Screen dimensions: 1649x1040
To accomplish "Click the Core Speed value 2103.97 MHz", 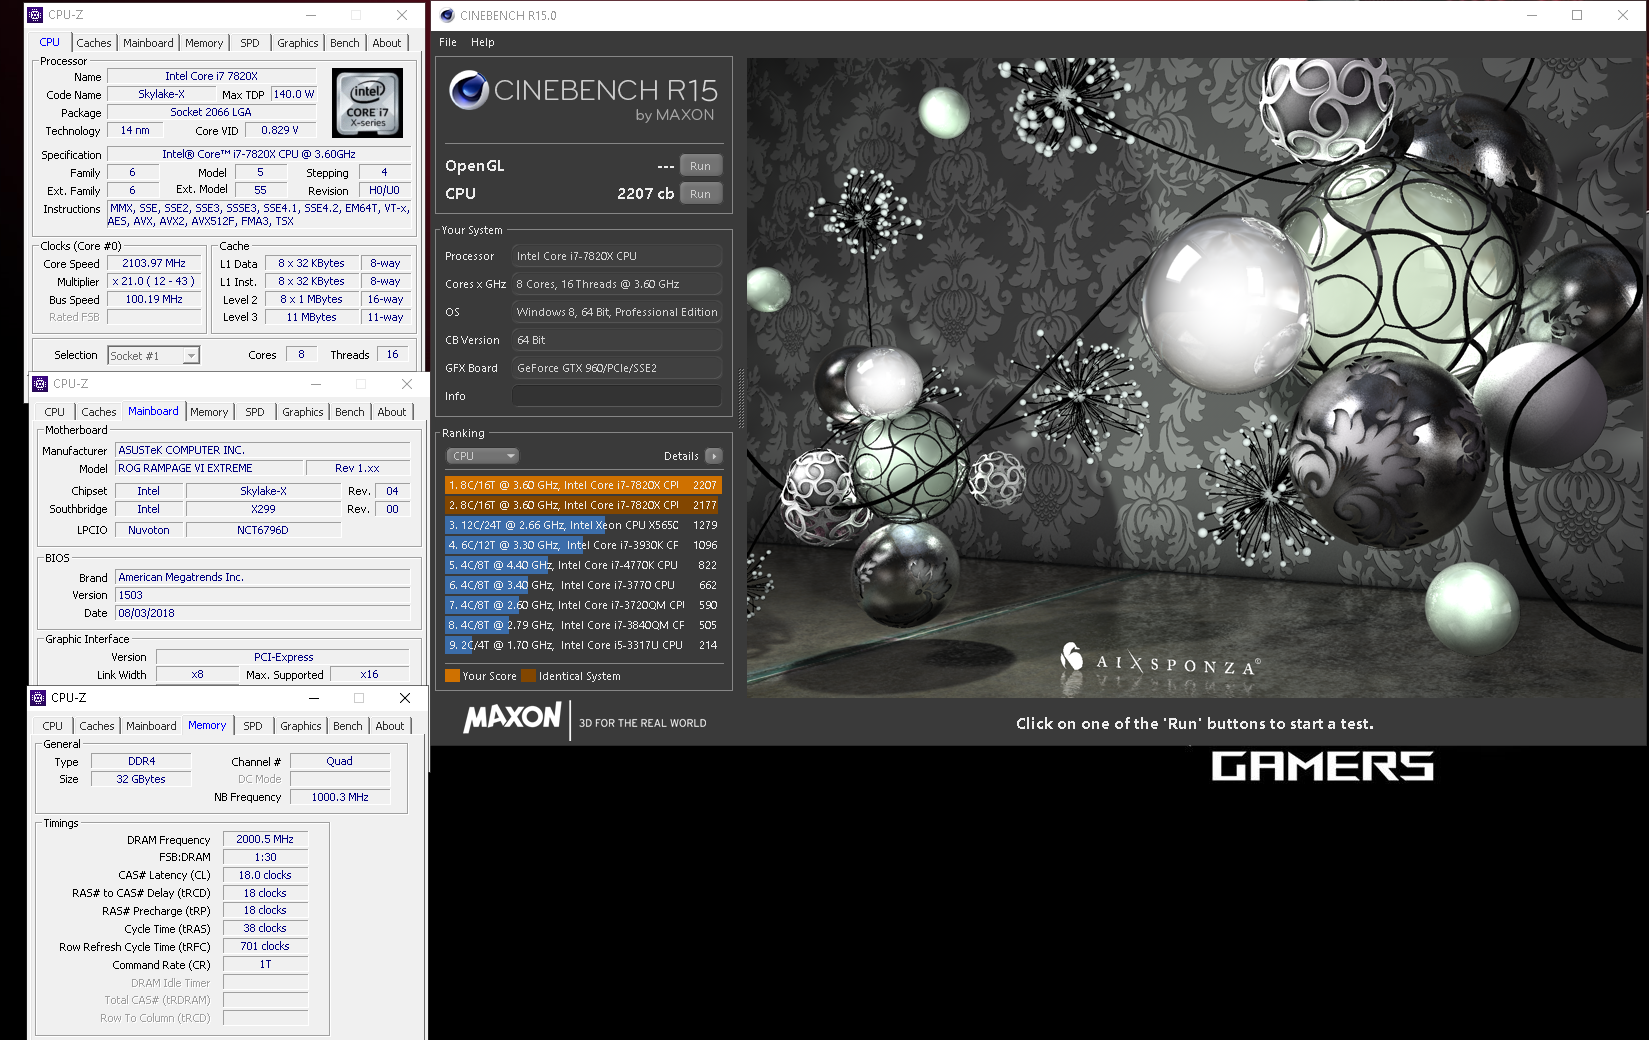I will coord(154,263).
